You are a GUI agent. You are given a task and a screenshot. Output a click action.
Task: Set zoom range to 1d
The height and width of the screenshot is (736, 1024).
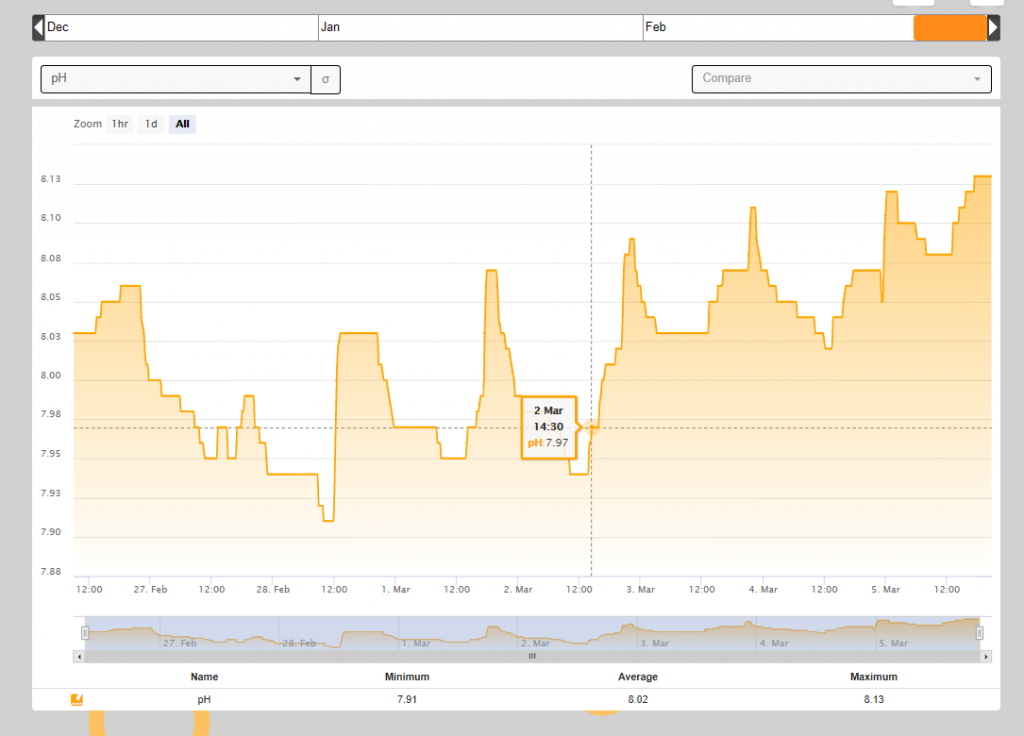point(151,124)
